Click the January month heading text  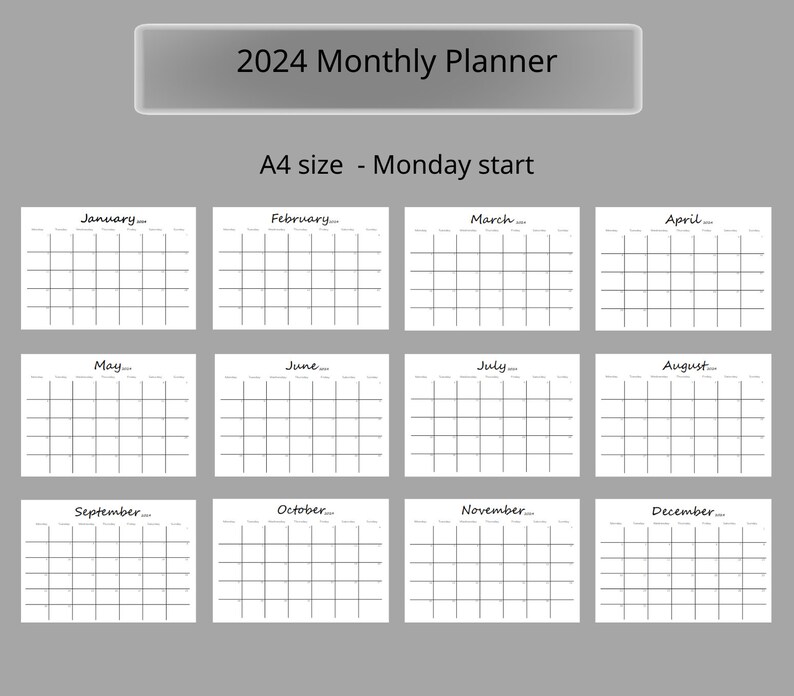[x=108, y=218]
